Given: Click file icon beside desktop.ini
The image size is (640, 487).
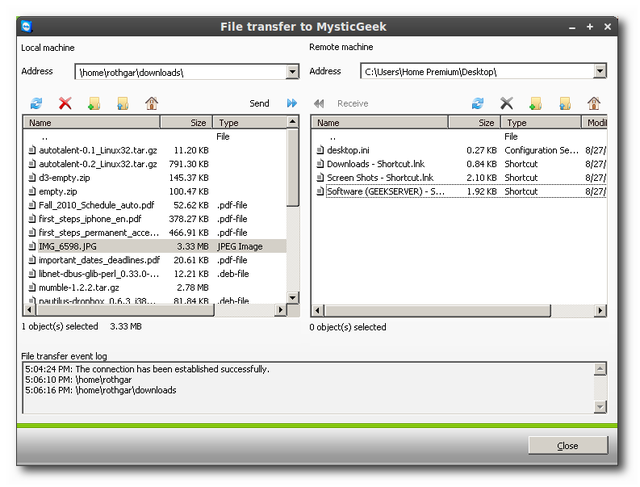Looking at the screenshot, I should 320,150.
